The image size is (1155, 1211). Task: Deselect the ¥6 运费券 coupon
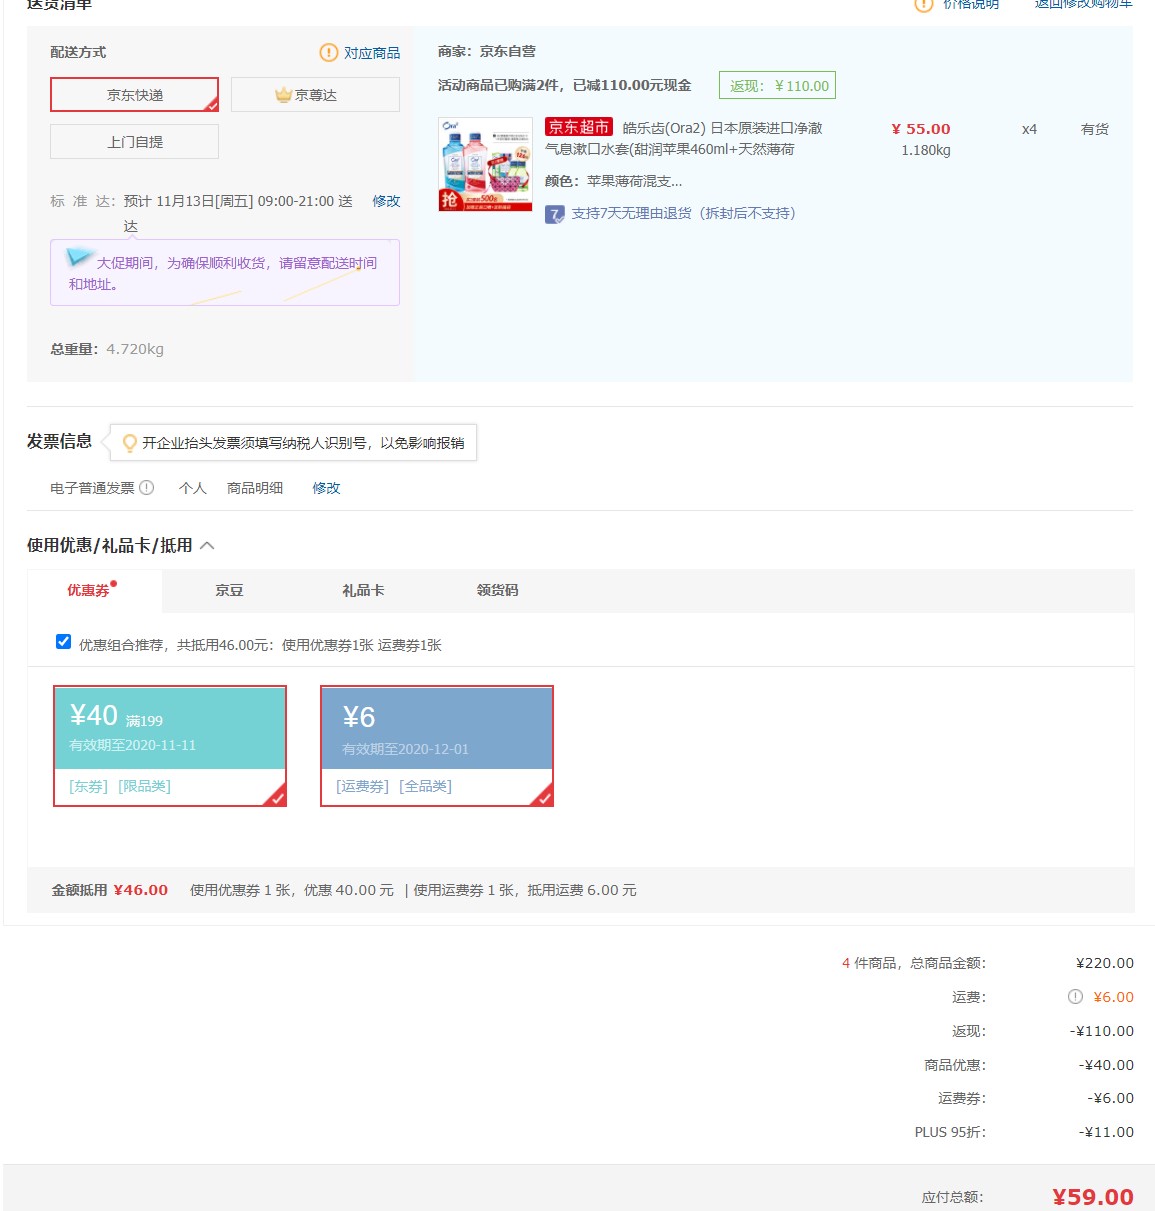(437, 746)
